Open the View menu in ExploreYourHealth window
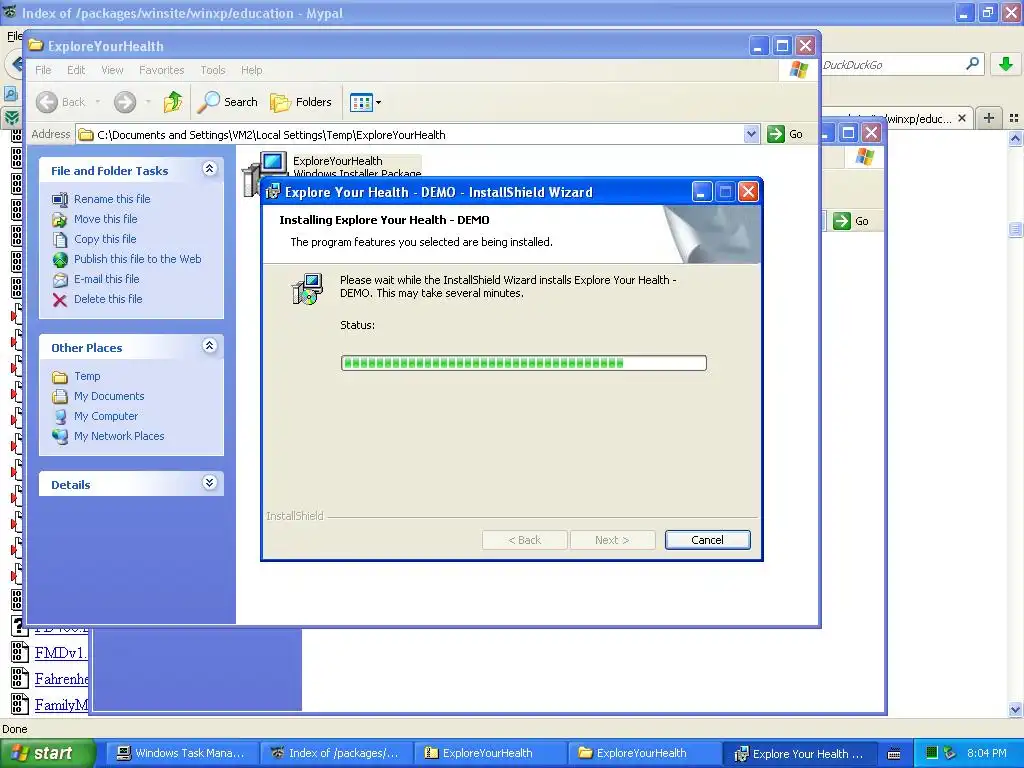The width and height of the screenshot is (1024, 768). pyautogui.click(x=112, y=70)
